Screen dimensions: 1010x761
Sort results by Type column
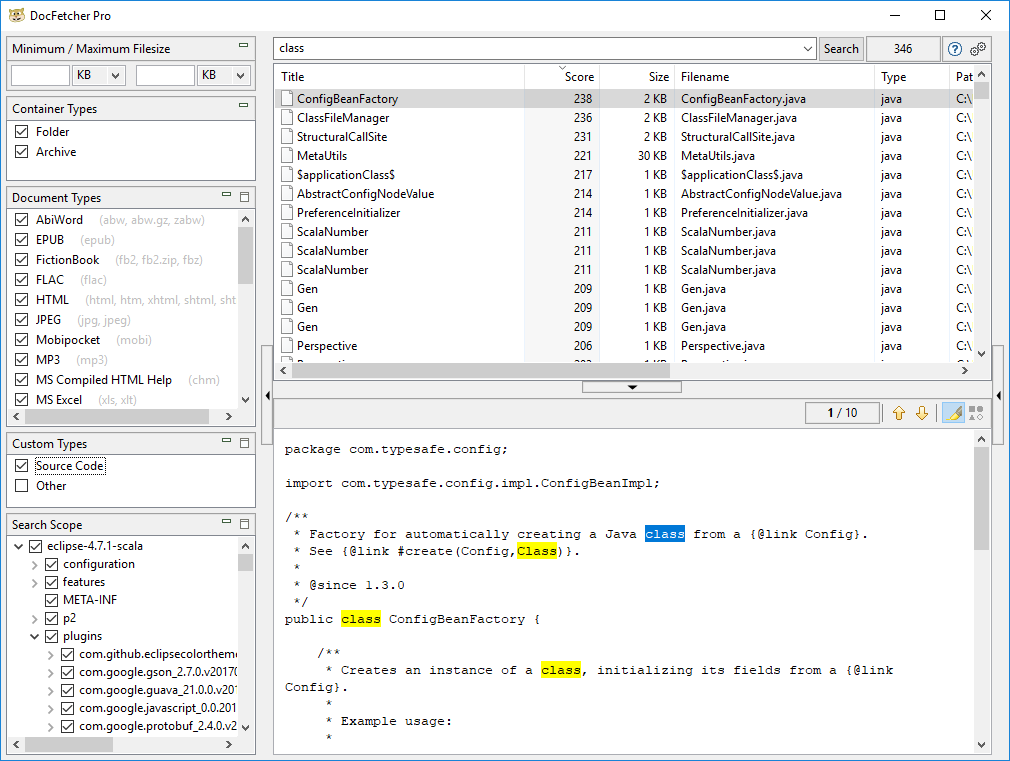click(x=911, y=77)
